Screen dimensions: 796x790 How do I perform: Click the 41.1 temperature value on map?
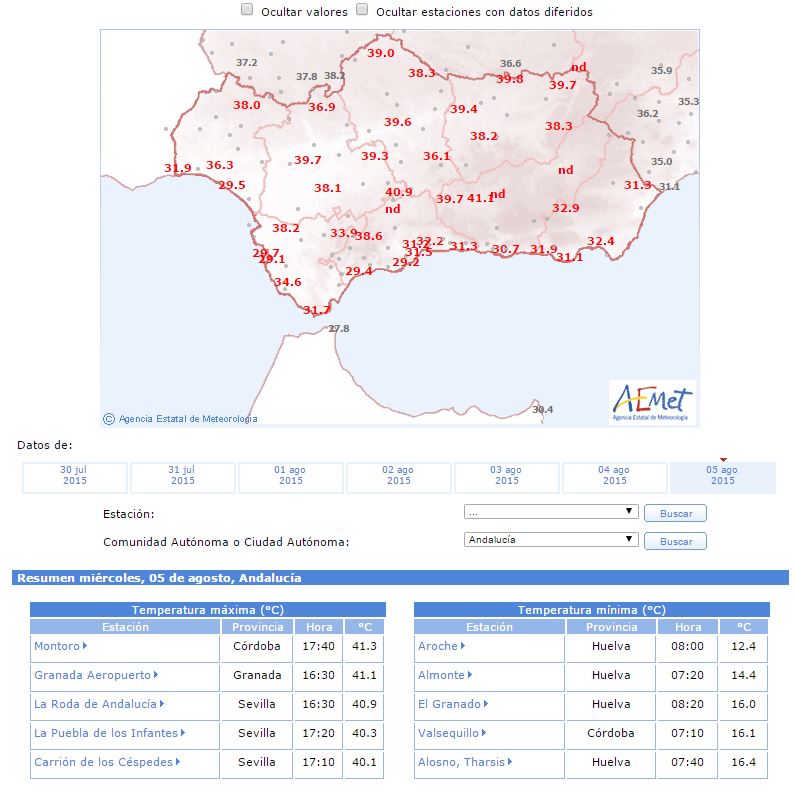coord(480,199)
